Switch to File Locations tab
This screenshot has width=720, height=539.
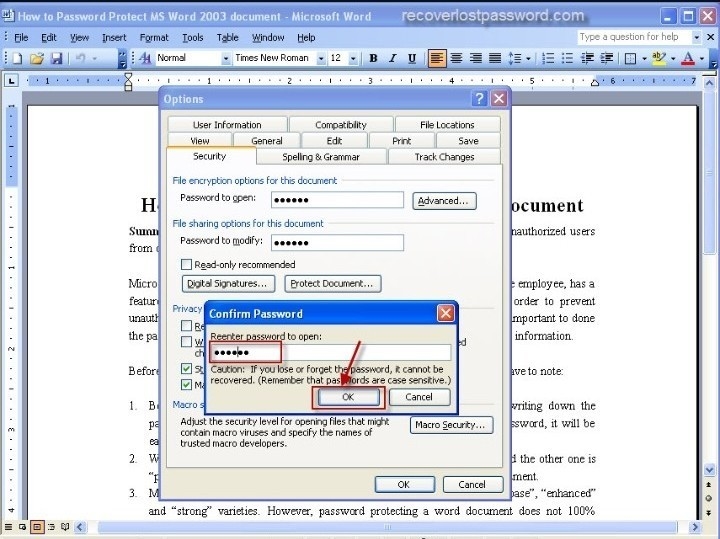pos(447,124)
